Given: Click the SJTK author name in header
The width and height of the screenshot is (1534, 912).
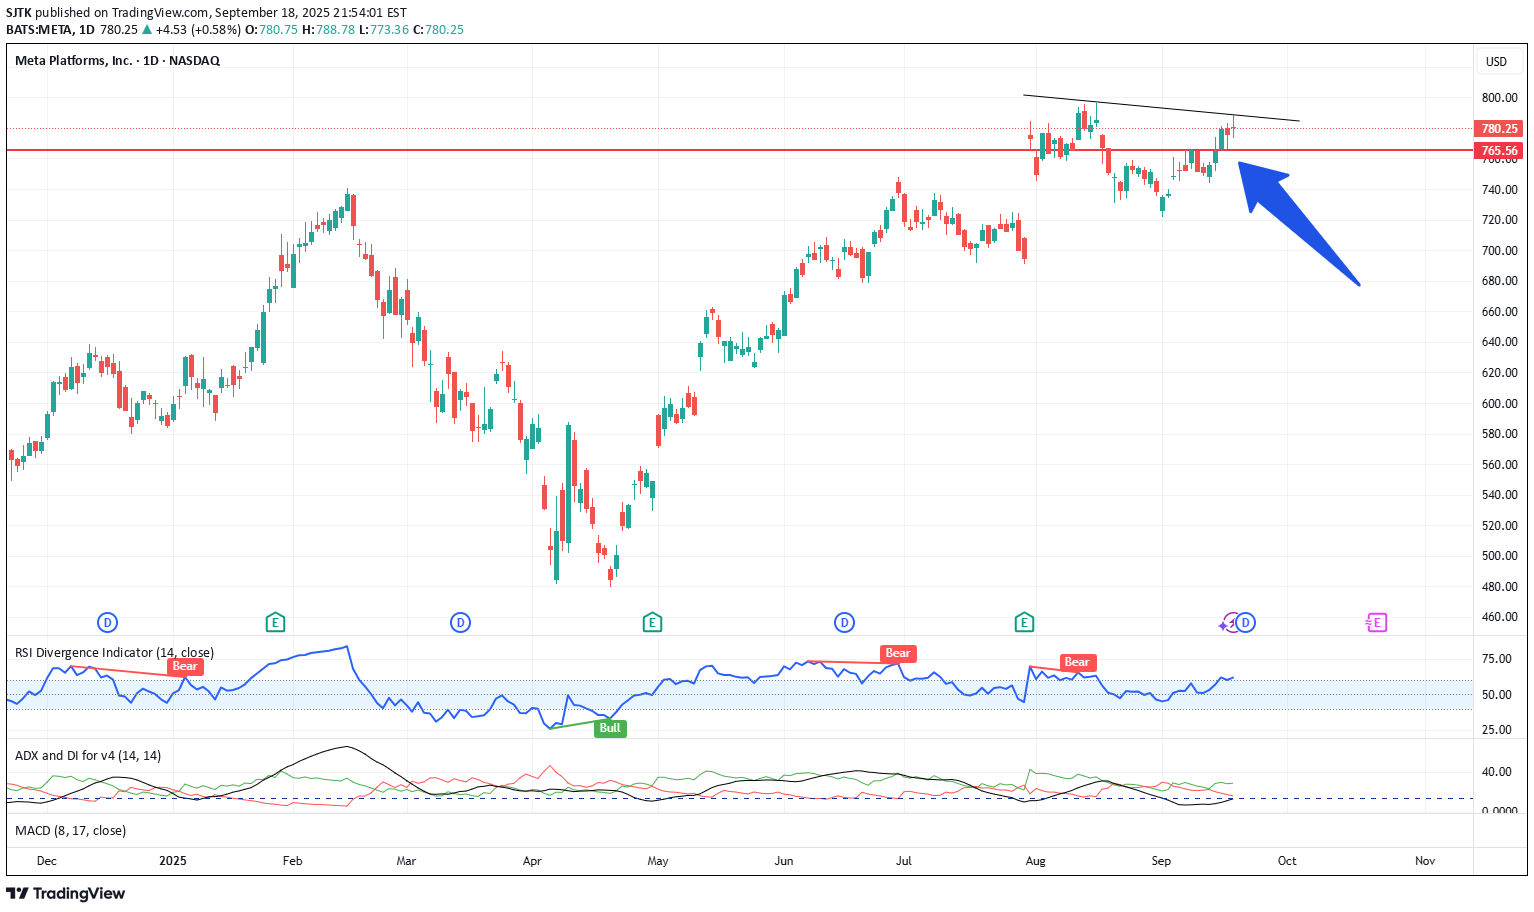Looking at the screenshot, I should click(x=19, y=13).
